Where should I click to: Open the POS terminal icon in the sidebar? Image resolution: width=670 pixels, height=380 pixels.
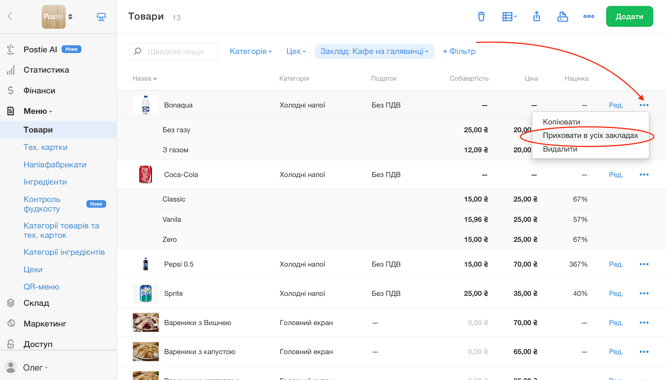click(x=101, y=17)
